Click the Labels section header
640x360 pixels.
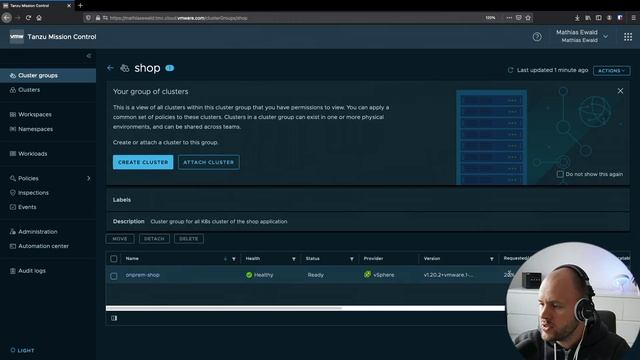(122, 200)
